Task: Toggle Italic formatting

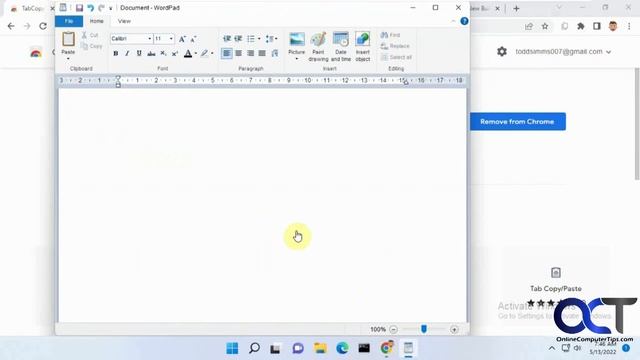Action: (x=127, y=53)
